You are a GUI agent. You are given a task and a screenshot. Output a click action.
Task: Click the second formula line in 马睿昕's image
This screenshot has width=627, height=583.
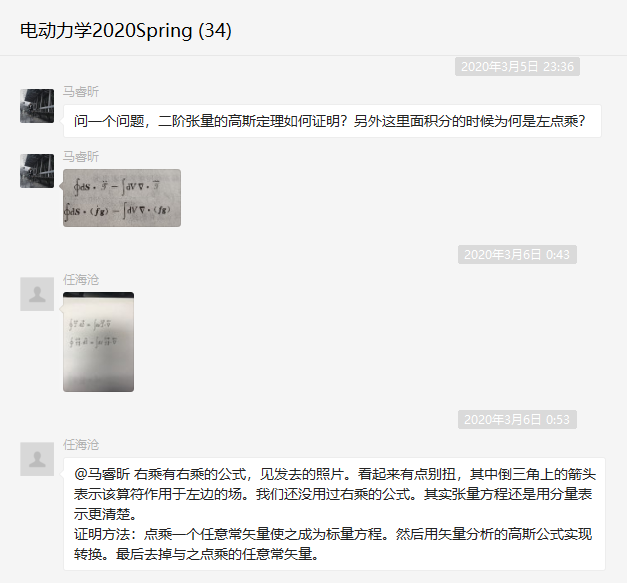pos(118,211)
